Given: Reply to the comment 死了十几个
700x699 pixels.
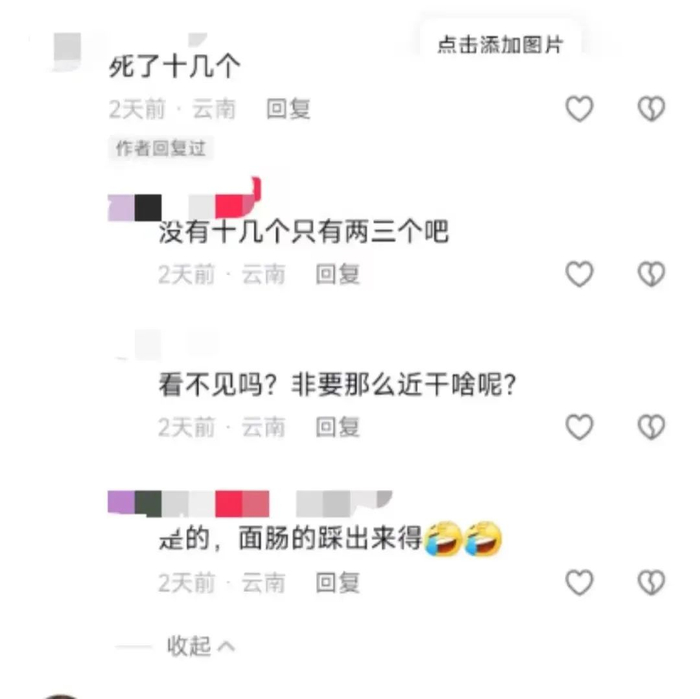Looking at the screenshot, I should [288, 109].
